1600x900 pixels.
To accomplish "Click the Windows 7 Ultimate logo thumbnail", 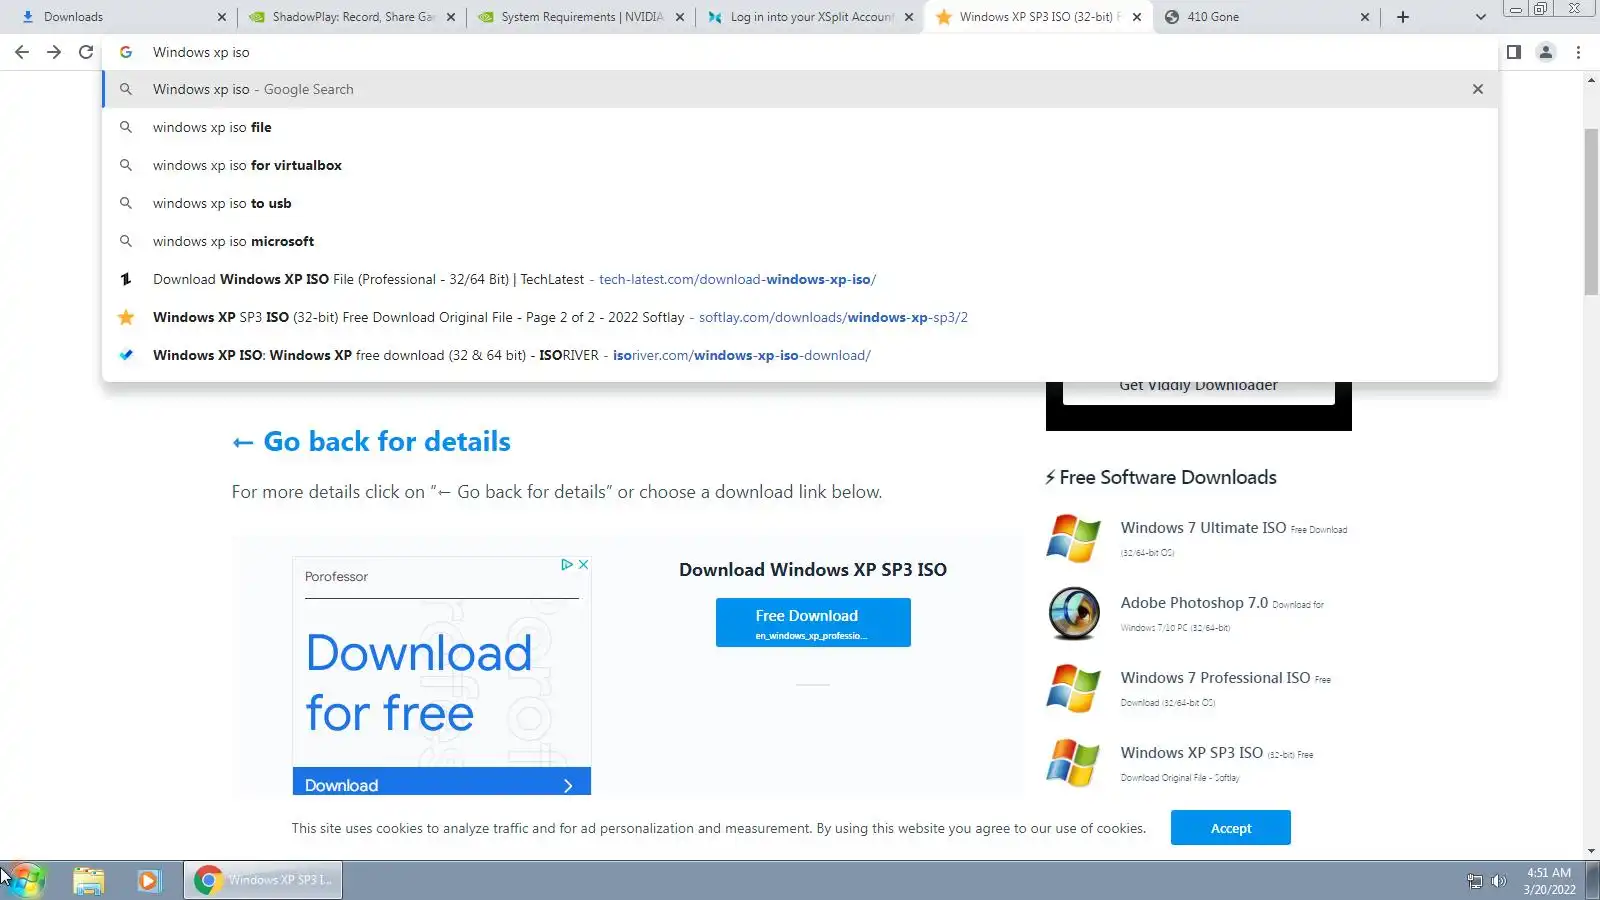I will pyautogui.click(x=1074, y=538).
